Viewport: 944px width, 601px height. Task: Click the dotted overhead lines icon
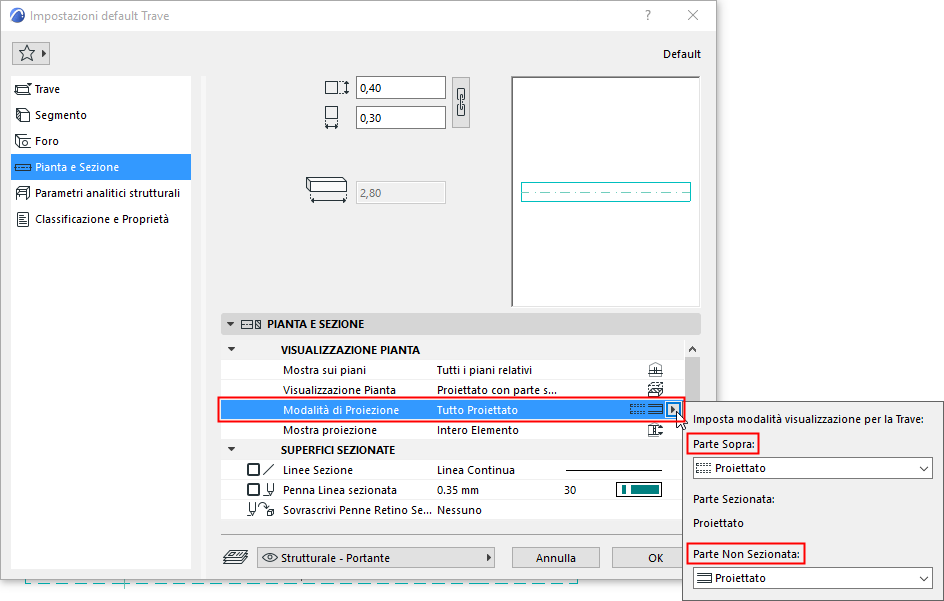coord(637,409)
